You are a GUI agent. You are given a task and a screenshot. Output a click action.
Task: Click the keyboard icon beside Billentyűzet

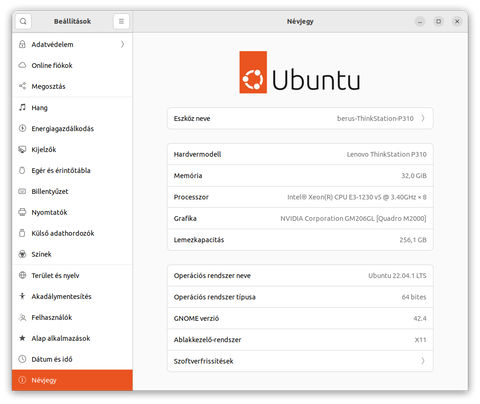pyautogui.click(x=22, y=191)
